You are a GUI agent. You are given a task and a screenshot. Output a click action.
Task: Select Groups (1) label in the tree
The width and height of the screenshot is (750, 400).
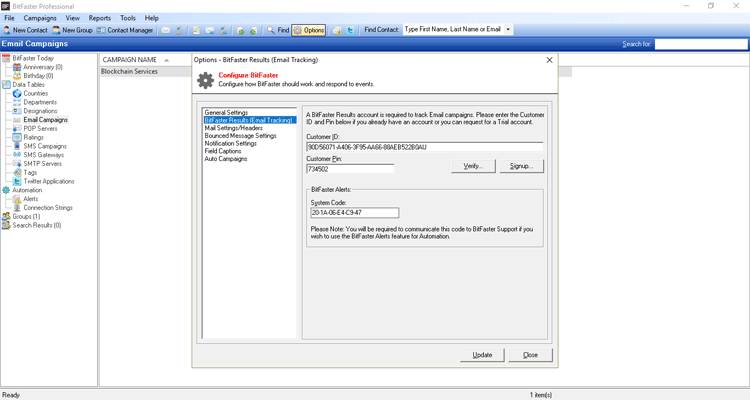click(26, 216)
